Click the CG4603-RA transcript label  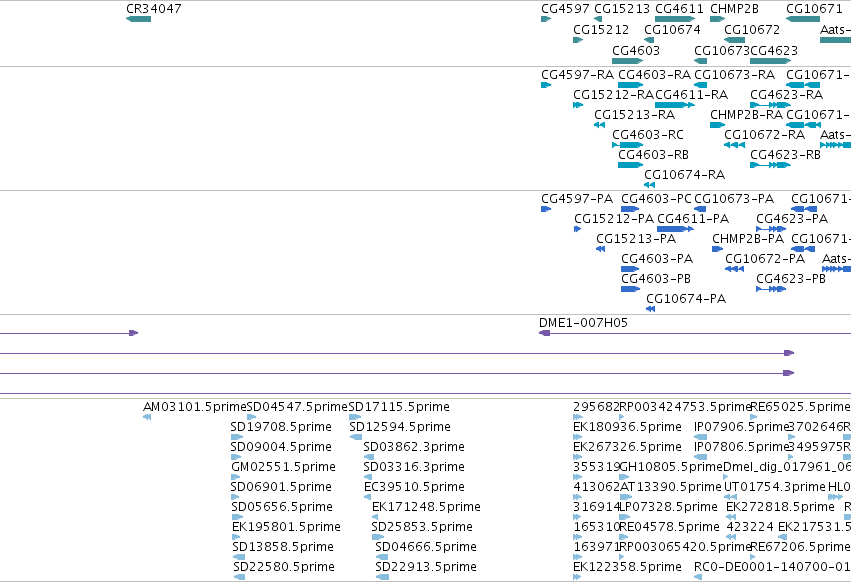pyautogui.click(x=655, y=74)
